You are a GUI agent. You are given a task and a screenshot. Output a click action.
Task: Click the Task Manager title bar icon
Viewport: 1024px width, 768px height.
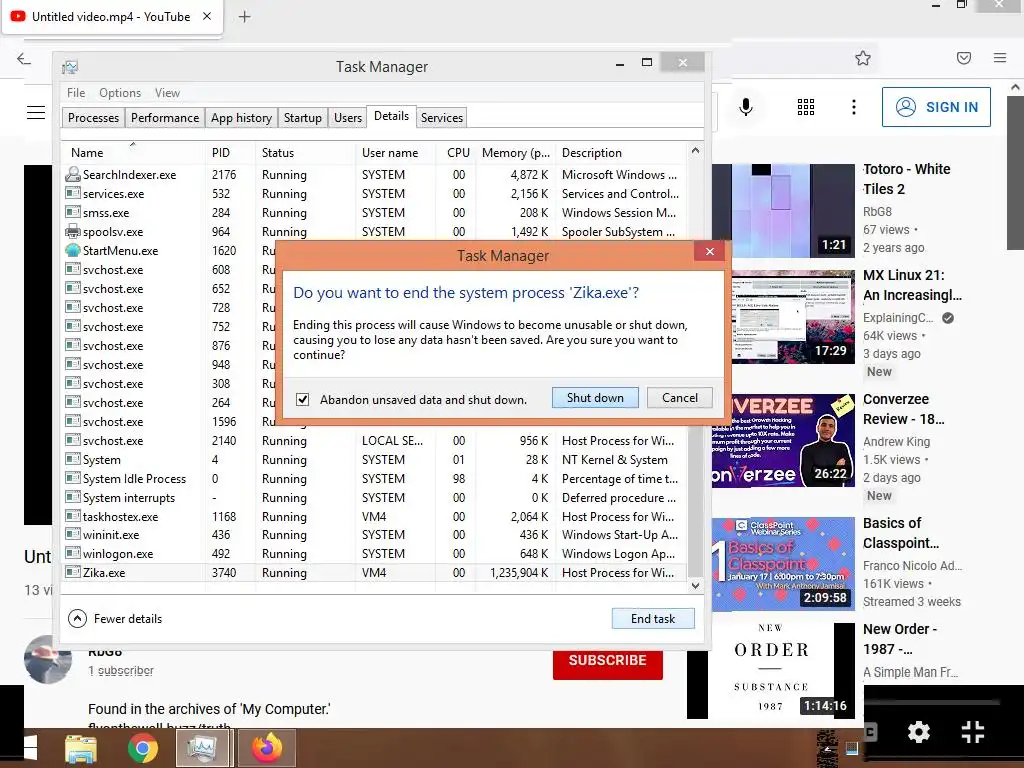(x=70, y=67)
